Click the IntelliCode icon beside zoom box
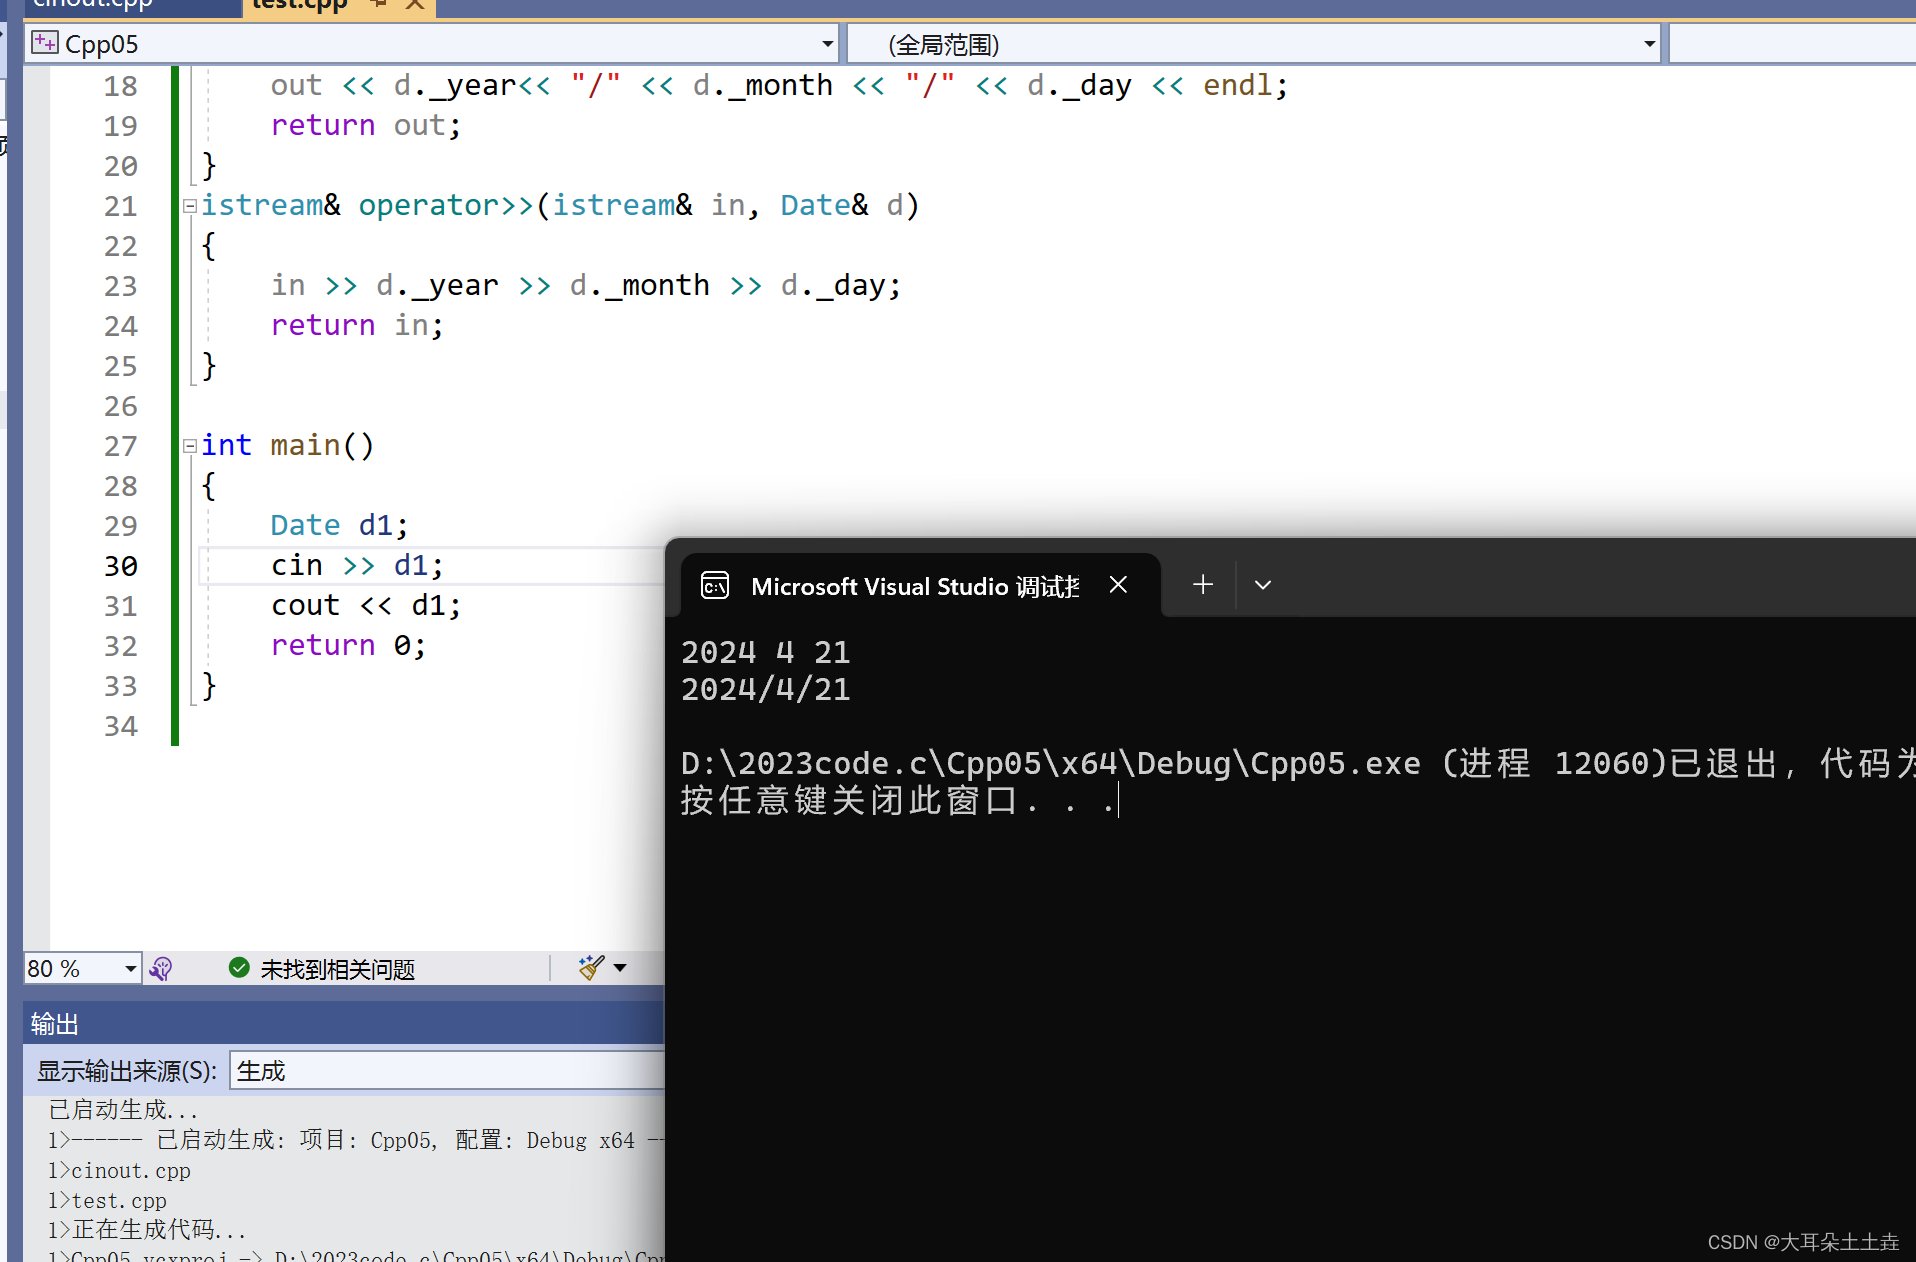The width and height of the screenshot is (1916, 1262). point(161,968)
